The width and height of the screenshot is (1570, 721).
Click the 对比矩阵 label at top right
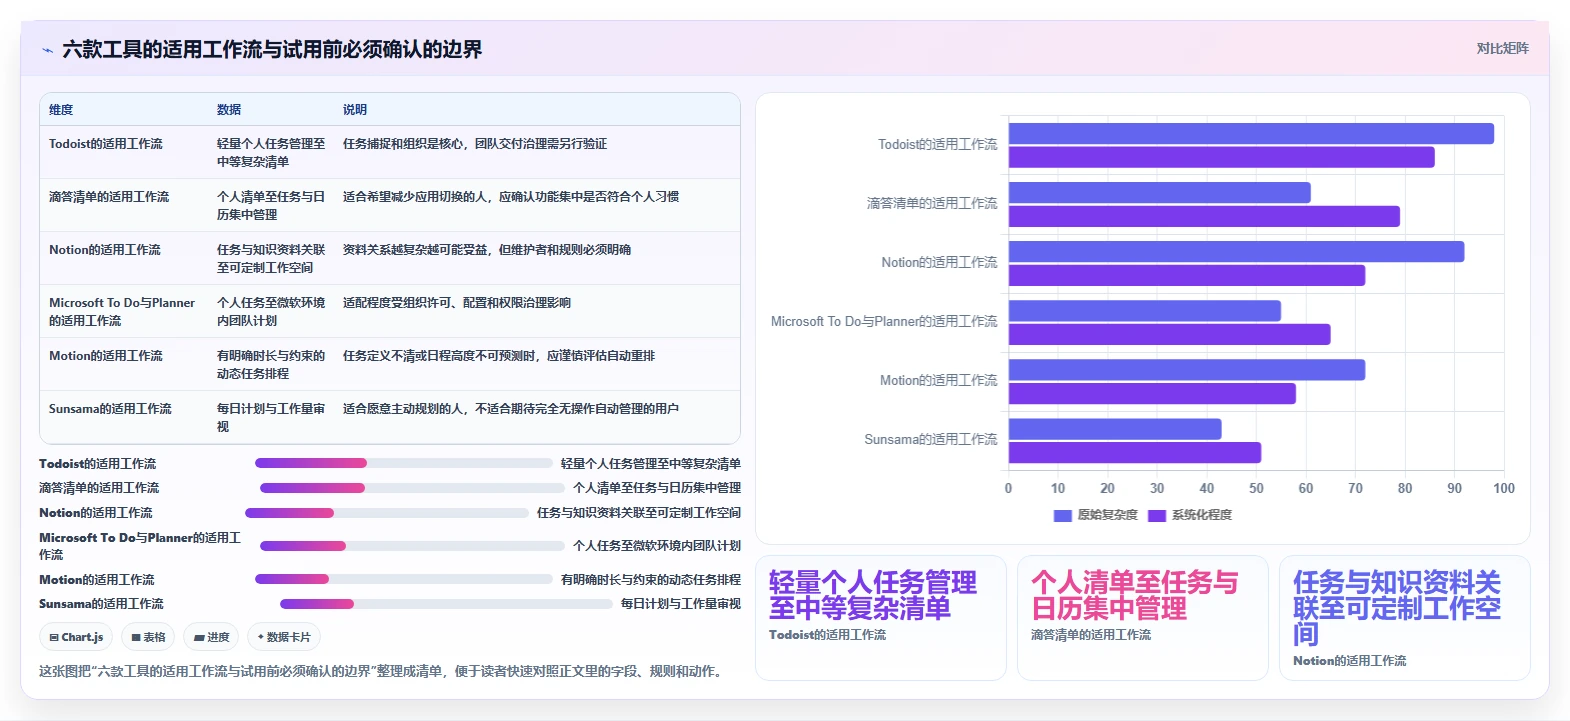(x=1502, y=48)
